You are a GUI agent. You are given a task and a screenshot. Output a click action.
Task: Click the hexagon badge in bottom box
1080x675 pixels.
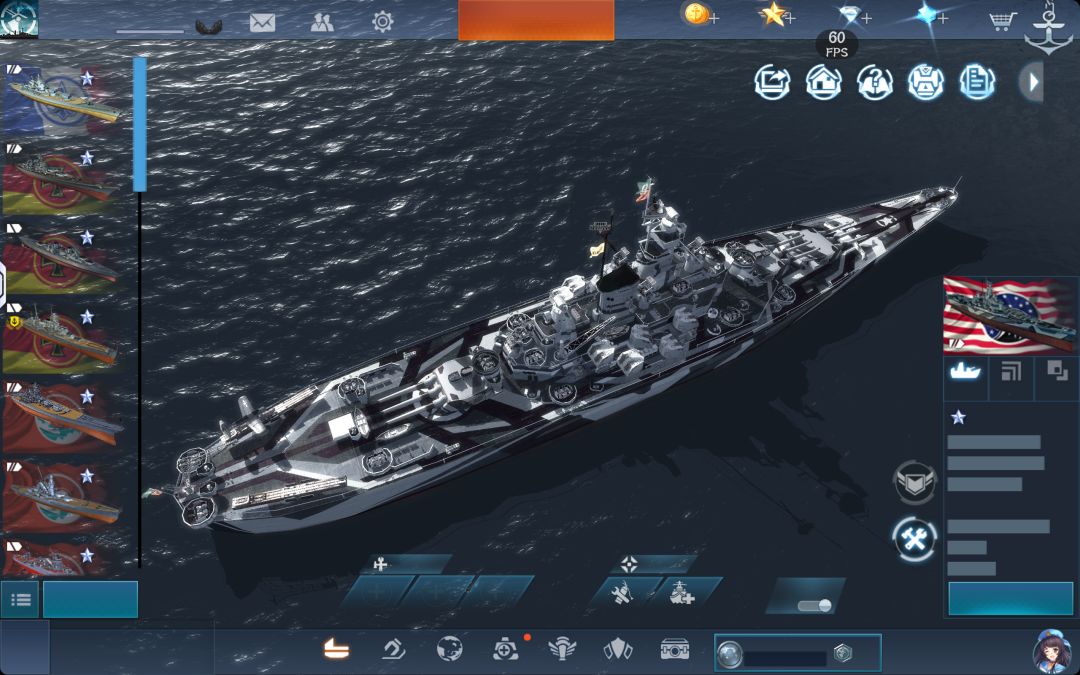point(842,652)
